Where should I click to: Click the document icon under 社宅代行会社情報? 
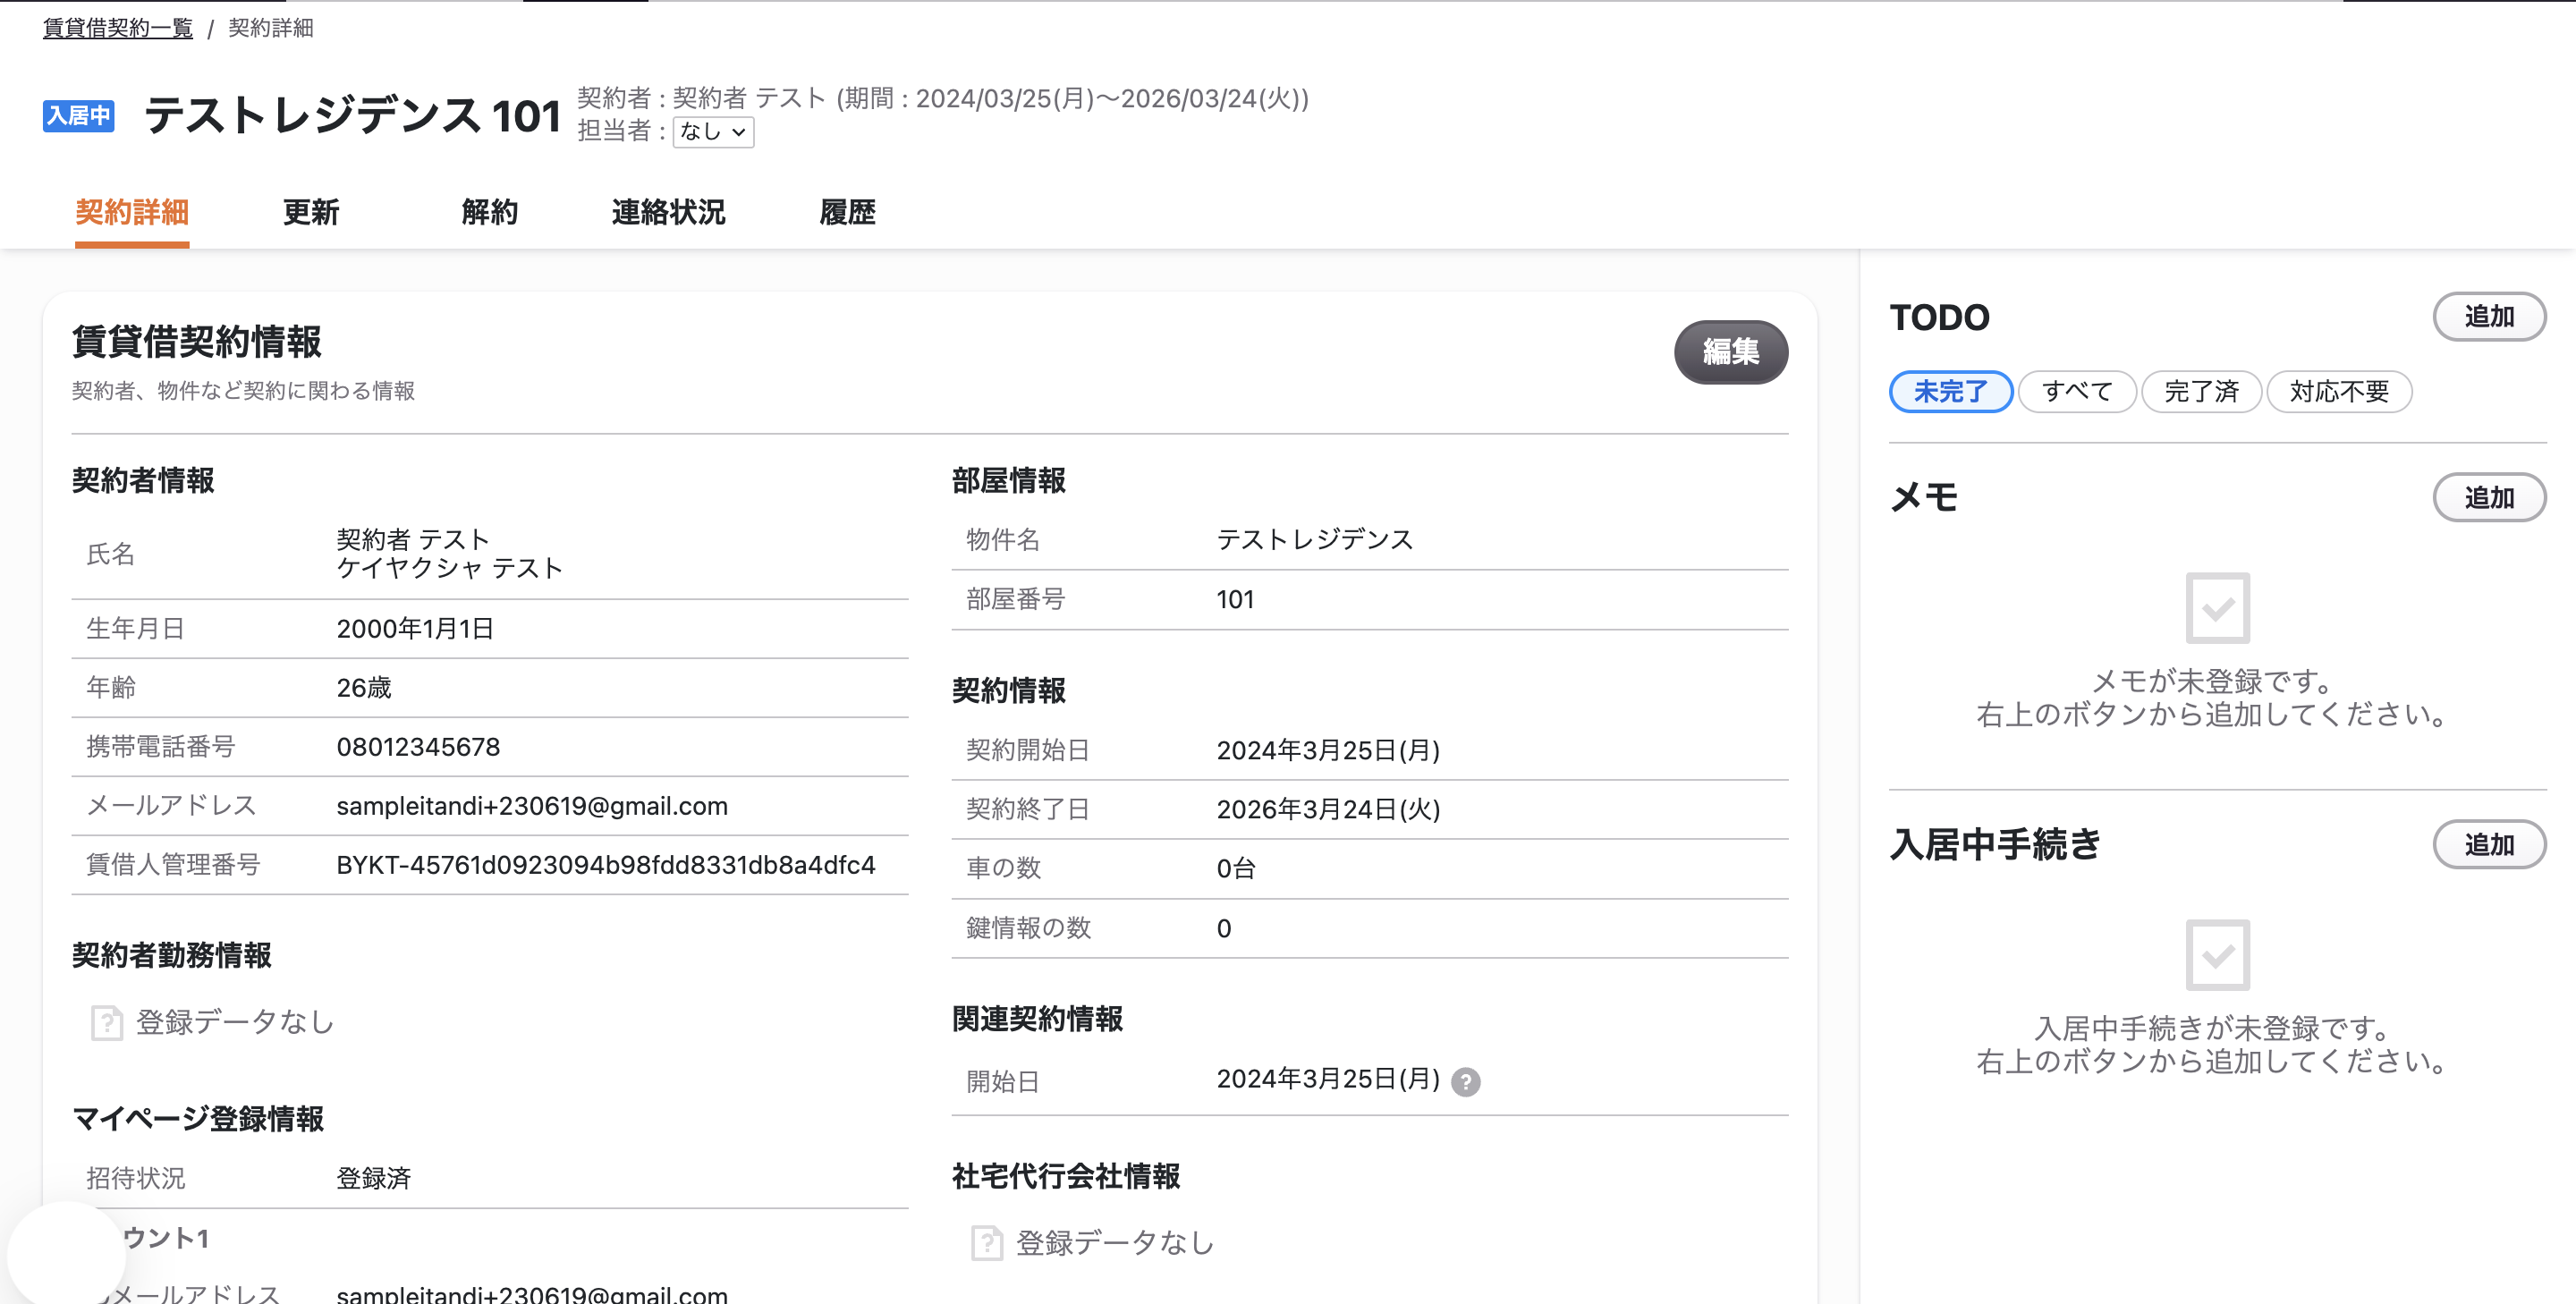coord(986,1243)
